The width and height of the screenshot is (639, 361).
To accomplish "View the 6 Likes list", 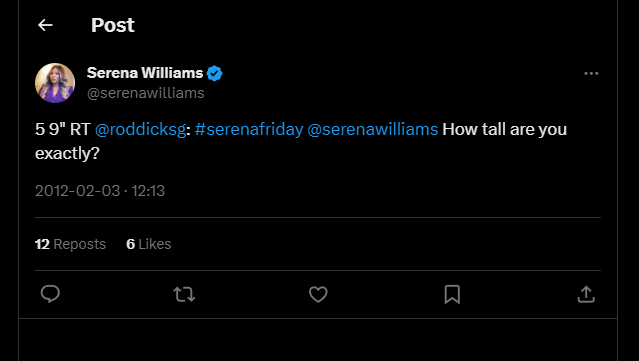I will click(x=149, y=244).
